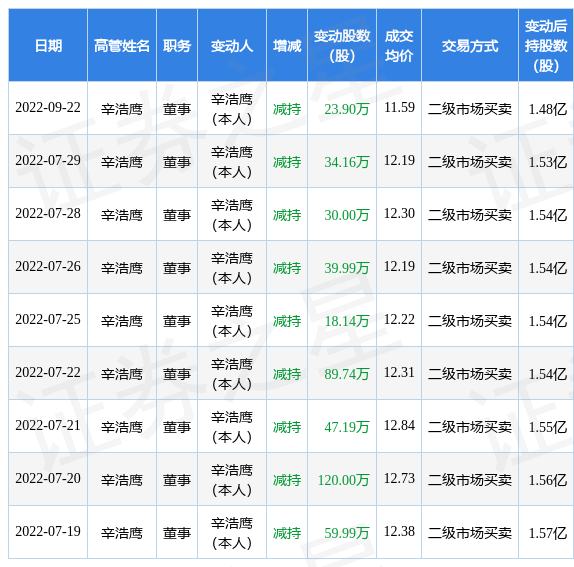Click the 89.74万 share change value
The width and height of the screenshot is (574, 567).
pos(347,374)
